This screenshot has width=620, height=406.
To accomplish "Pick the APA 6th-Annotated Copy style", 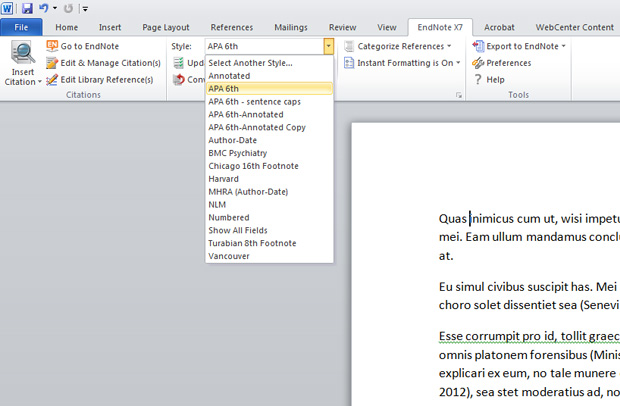I will coord(269,127).
